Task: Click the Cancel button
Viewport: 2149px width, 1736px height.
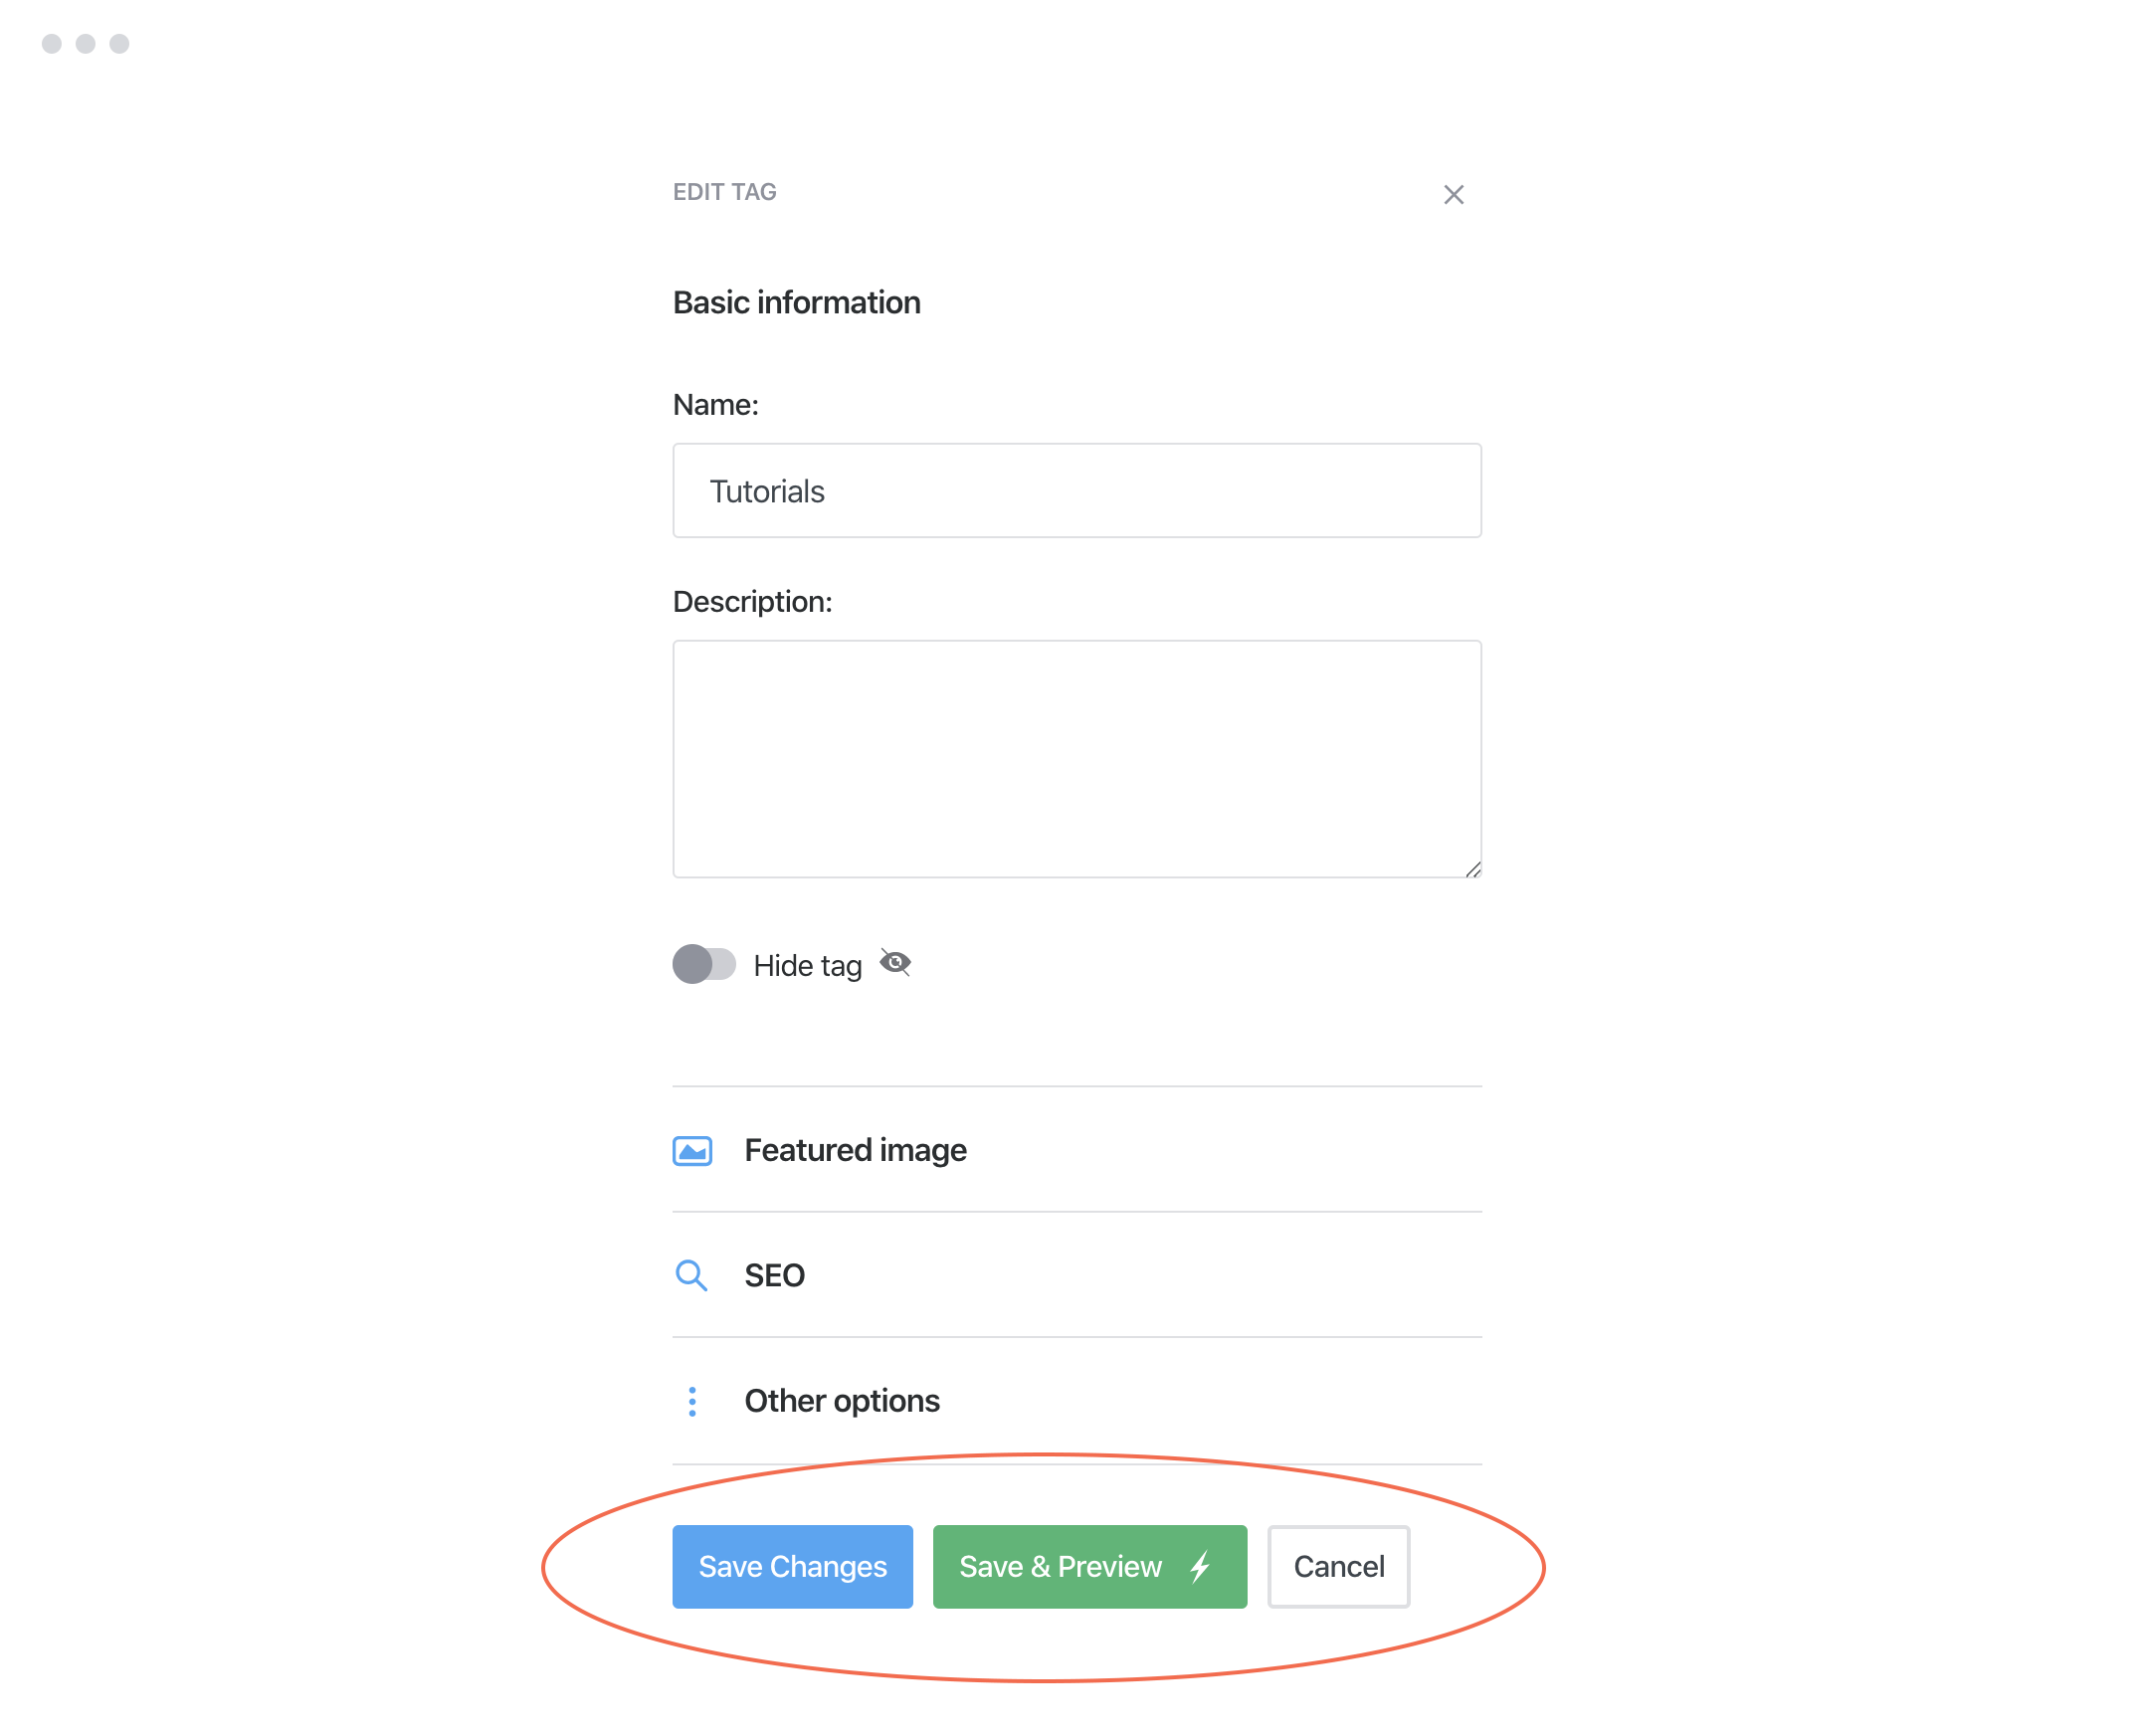Action: click(1338, 1567)
